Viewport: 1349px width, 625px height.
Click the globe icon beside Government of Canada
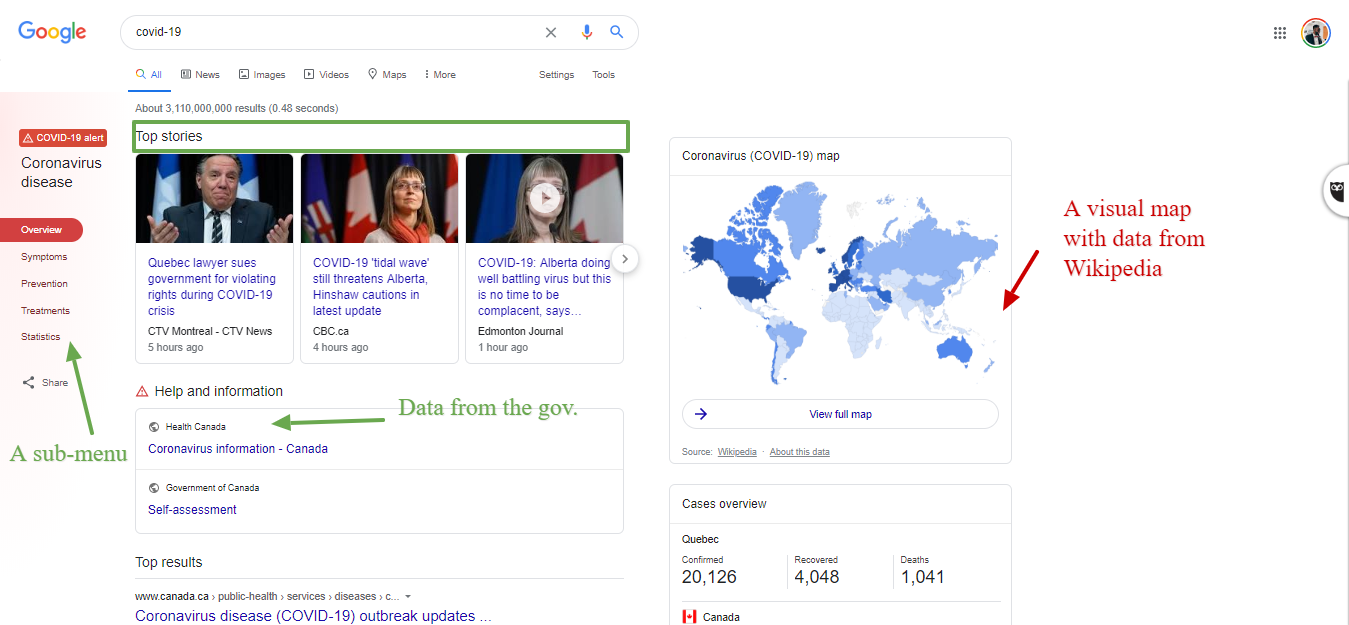click(x=154, y=488)
